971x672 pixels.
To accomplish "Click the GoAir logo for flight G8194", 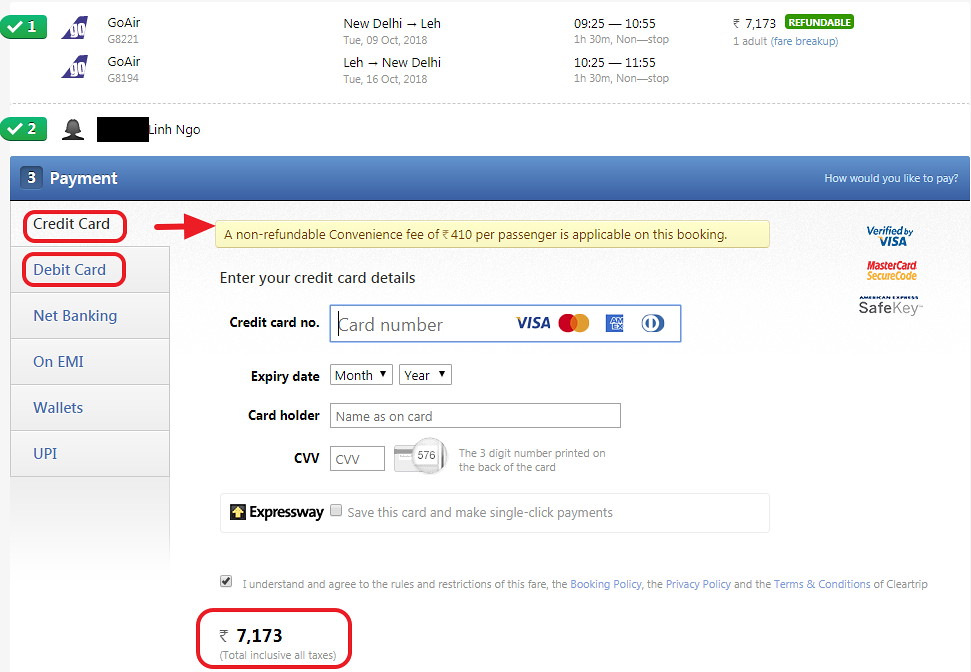I will 75,67.
